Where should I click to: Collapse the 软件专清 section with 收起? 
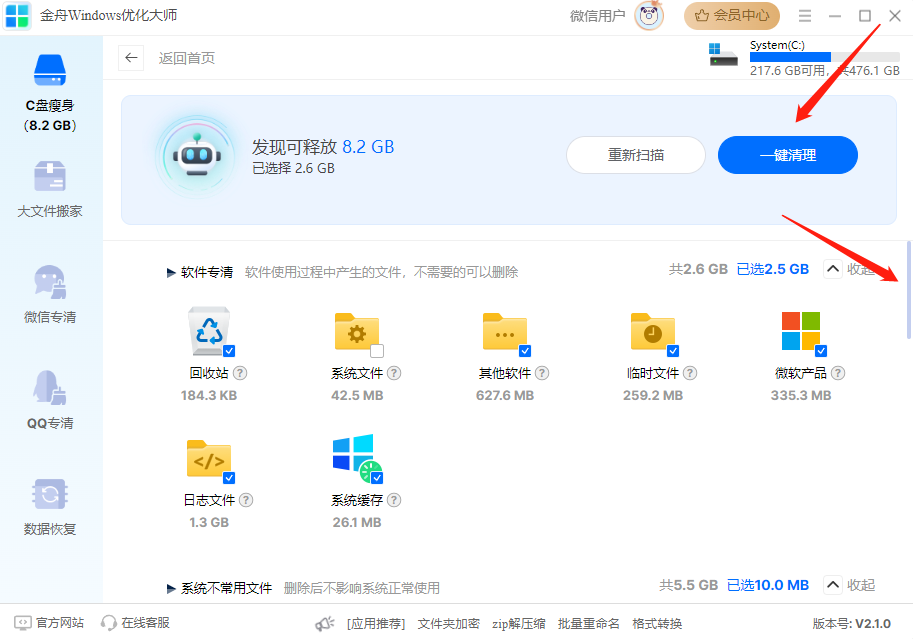(849, 269)
